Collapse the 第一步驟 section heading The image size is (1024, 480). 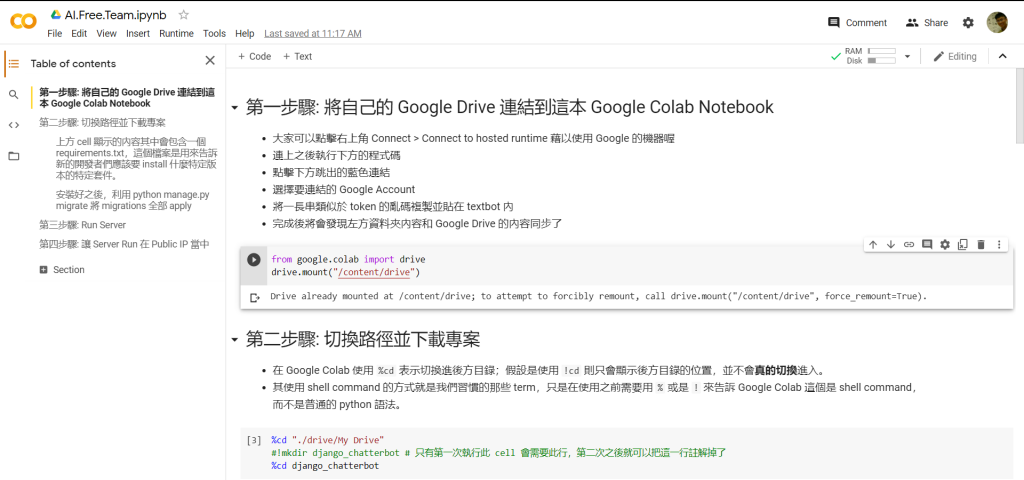[x=234, y=107]
